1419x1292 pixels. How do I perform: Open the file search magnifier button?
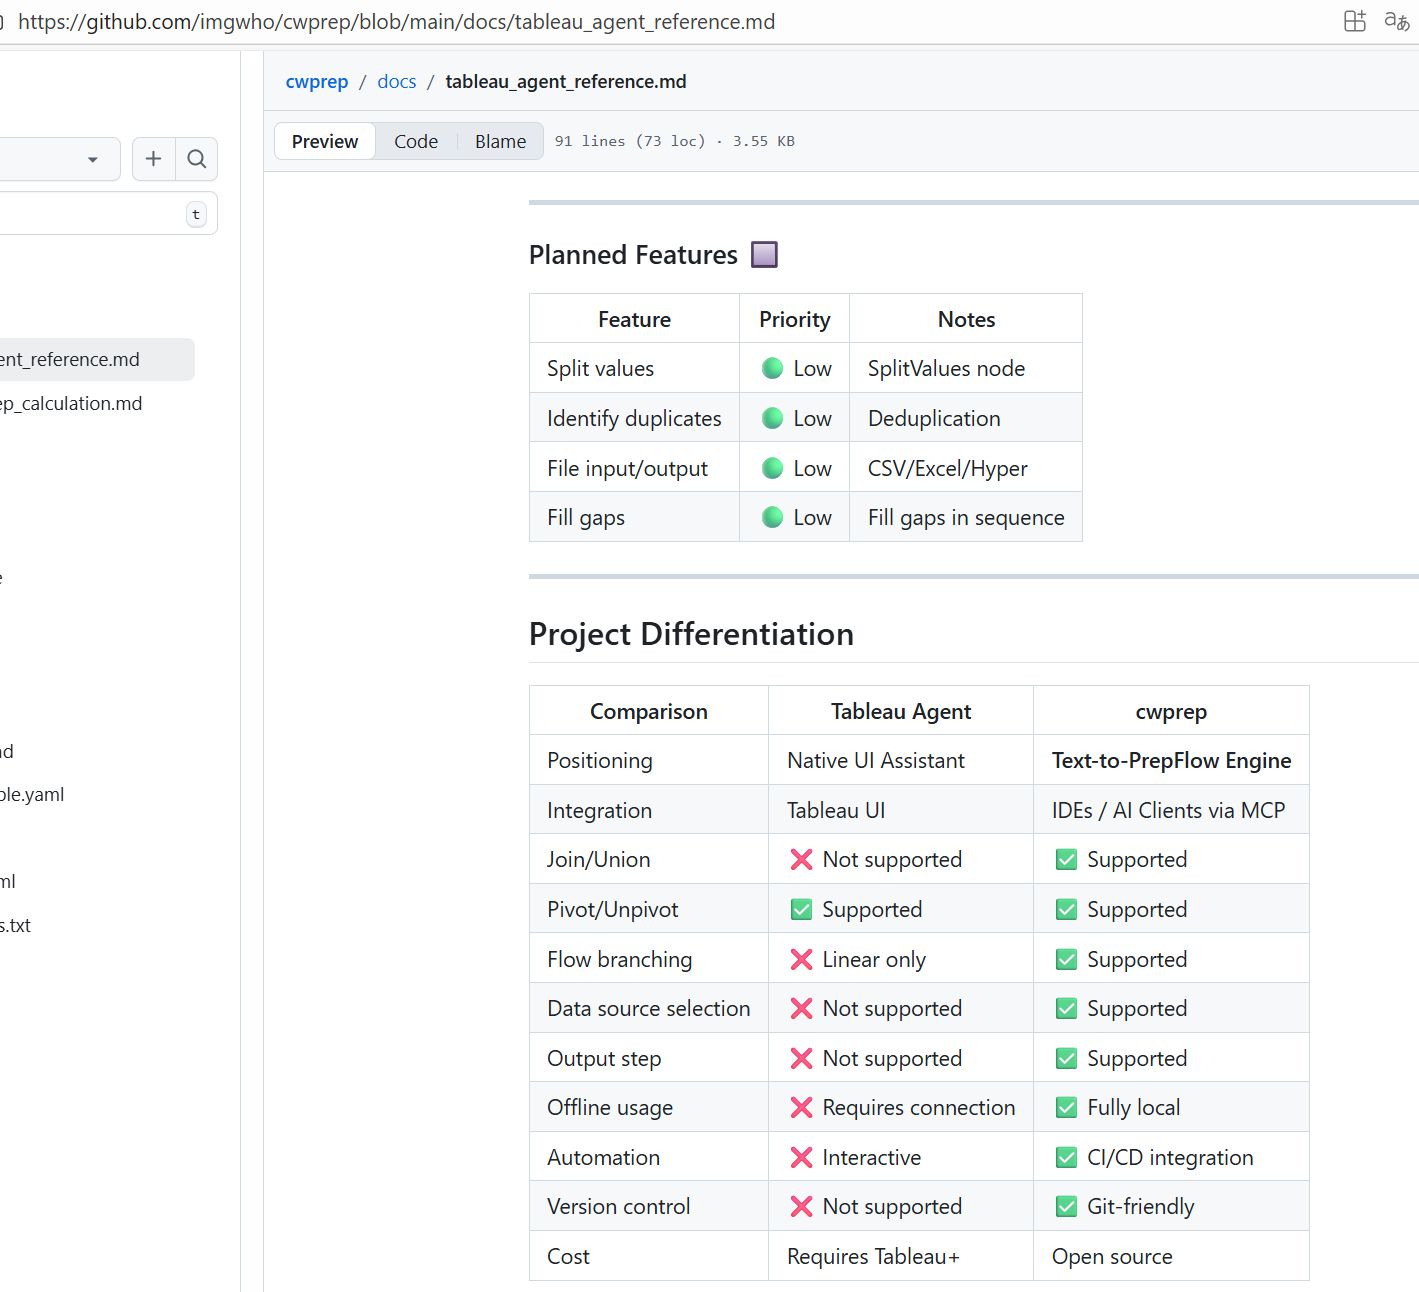(197, 158)
